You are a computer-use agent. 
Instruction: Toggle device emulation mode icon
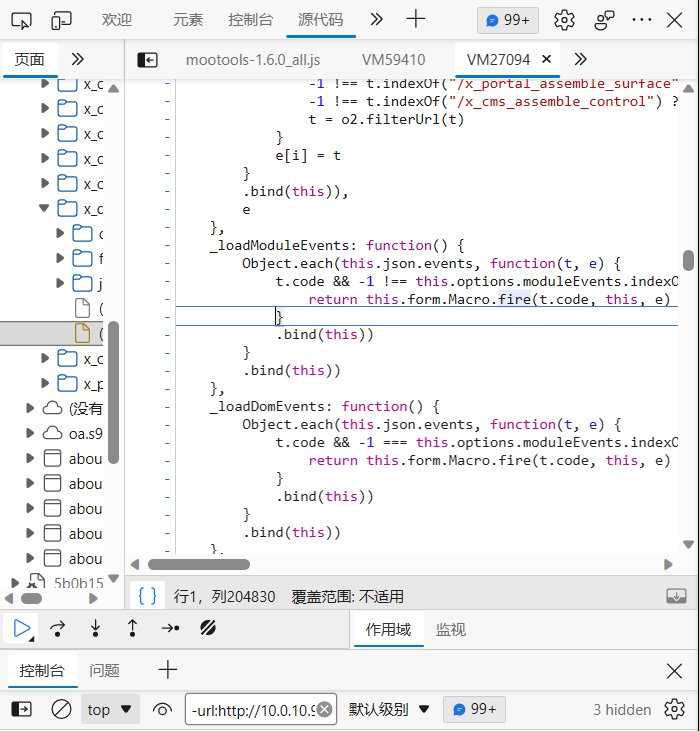[x=61, y=20]
